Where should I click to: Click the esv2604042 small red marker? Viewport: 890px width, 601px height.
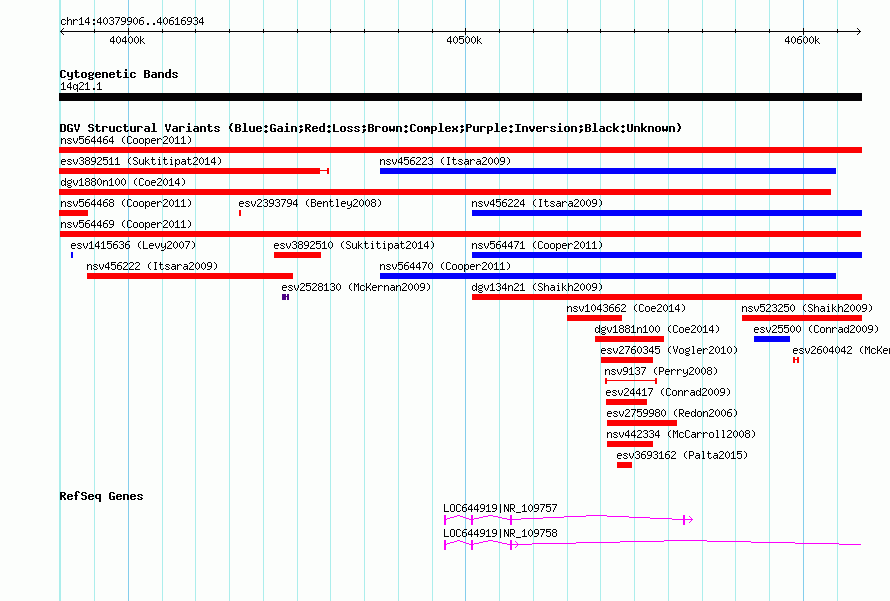point(796,360)
